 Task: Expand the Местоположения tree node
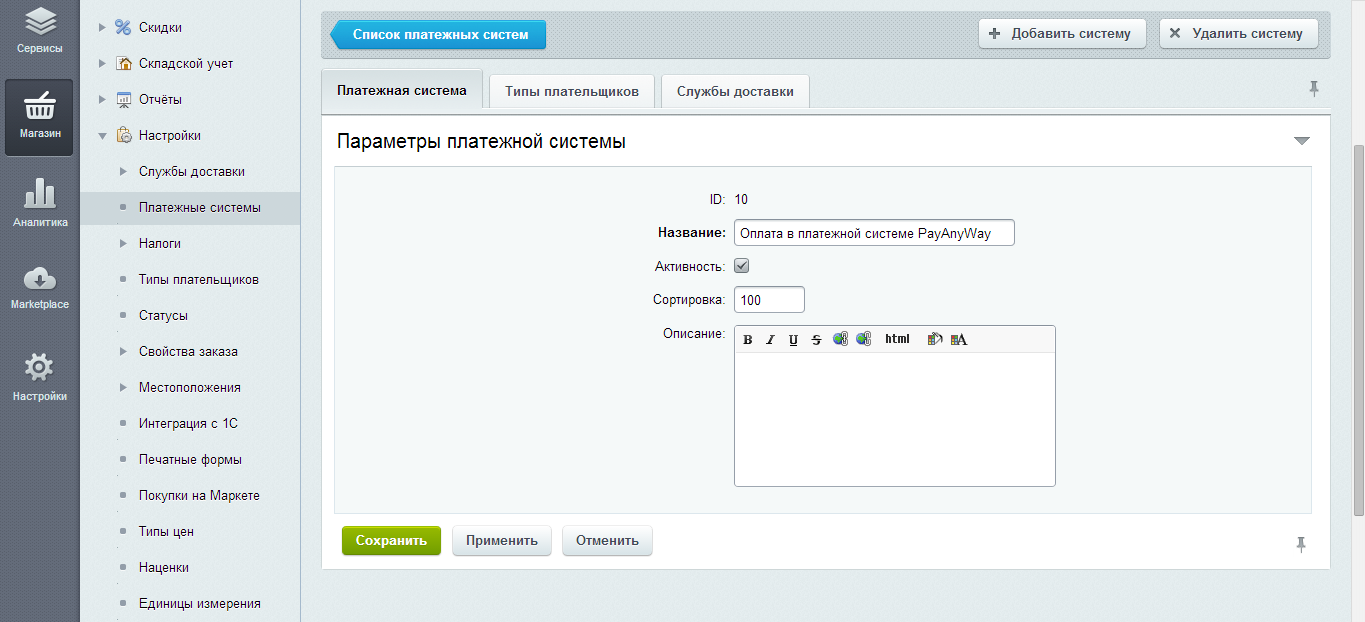(x=123, y=387)
